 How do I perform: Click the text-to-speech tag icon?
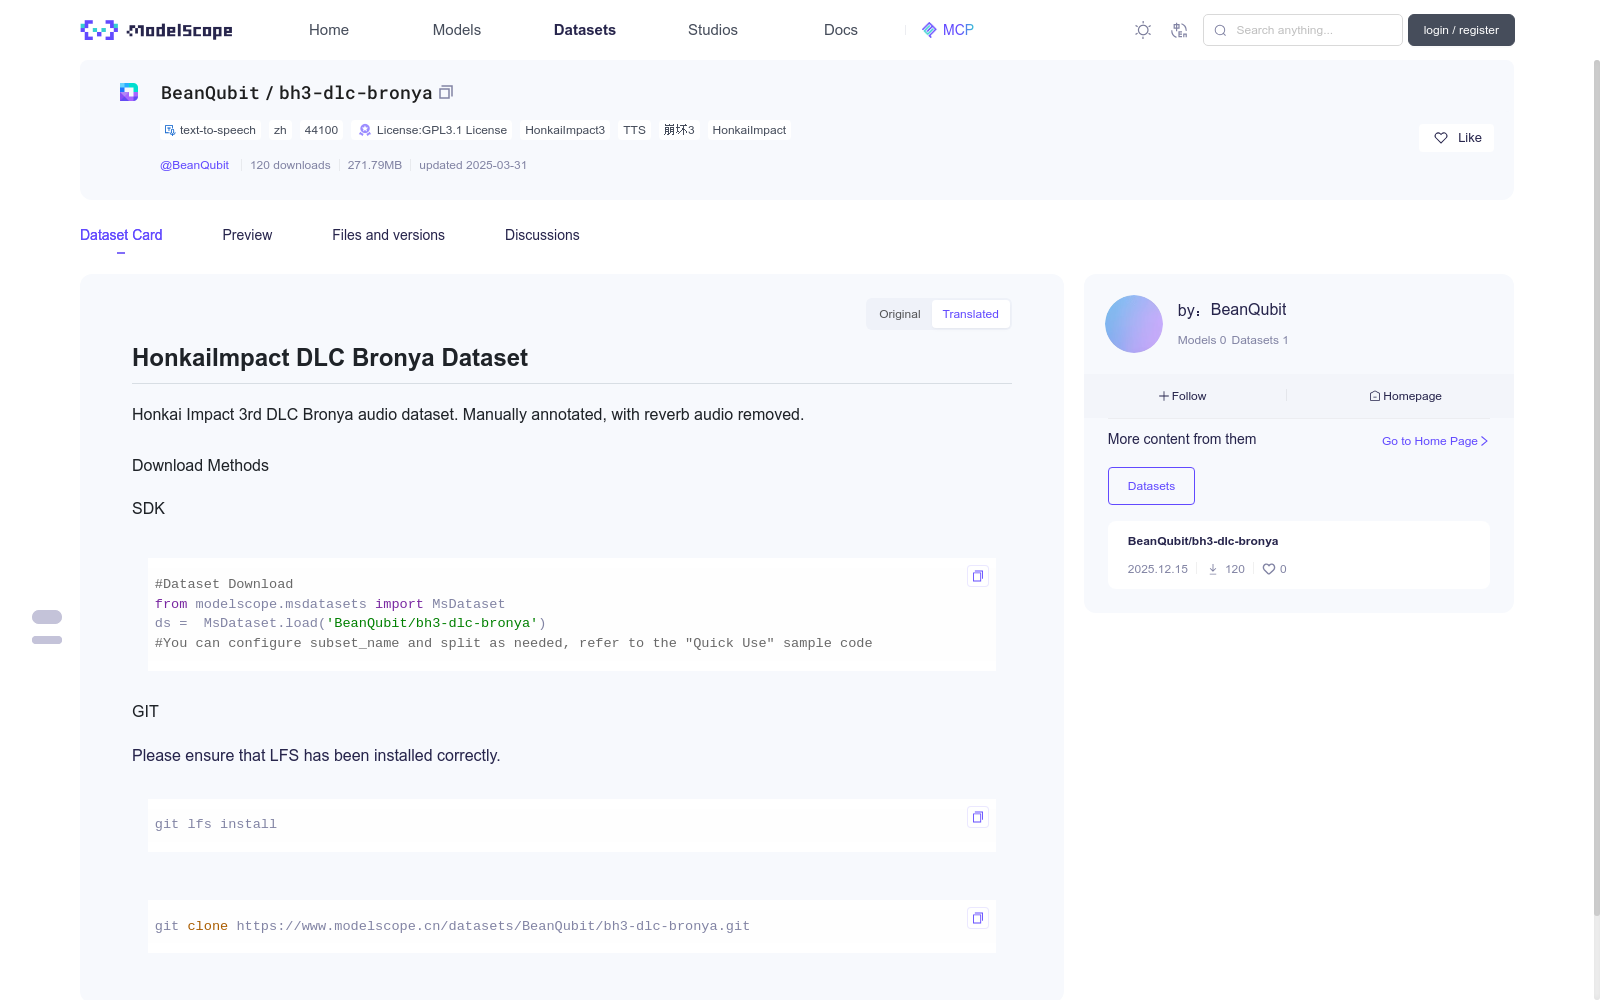pos(169,130)
